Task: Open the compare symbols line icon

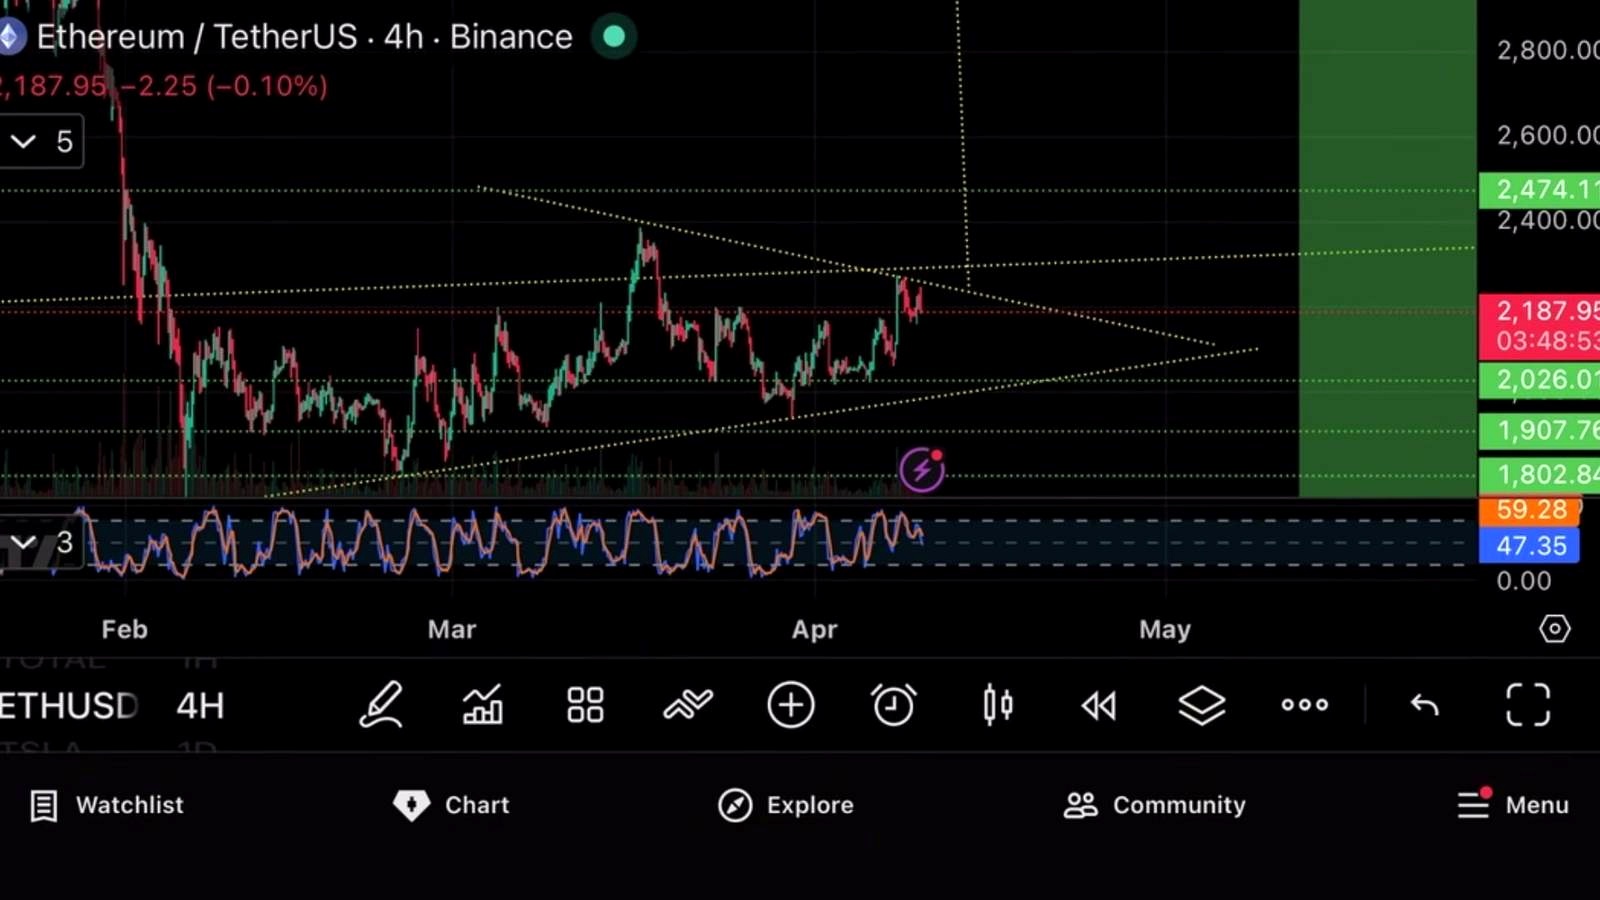Action: (688, 705)
